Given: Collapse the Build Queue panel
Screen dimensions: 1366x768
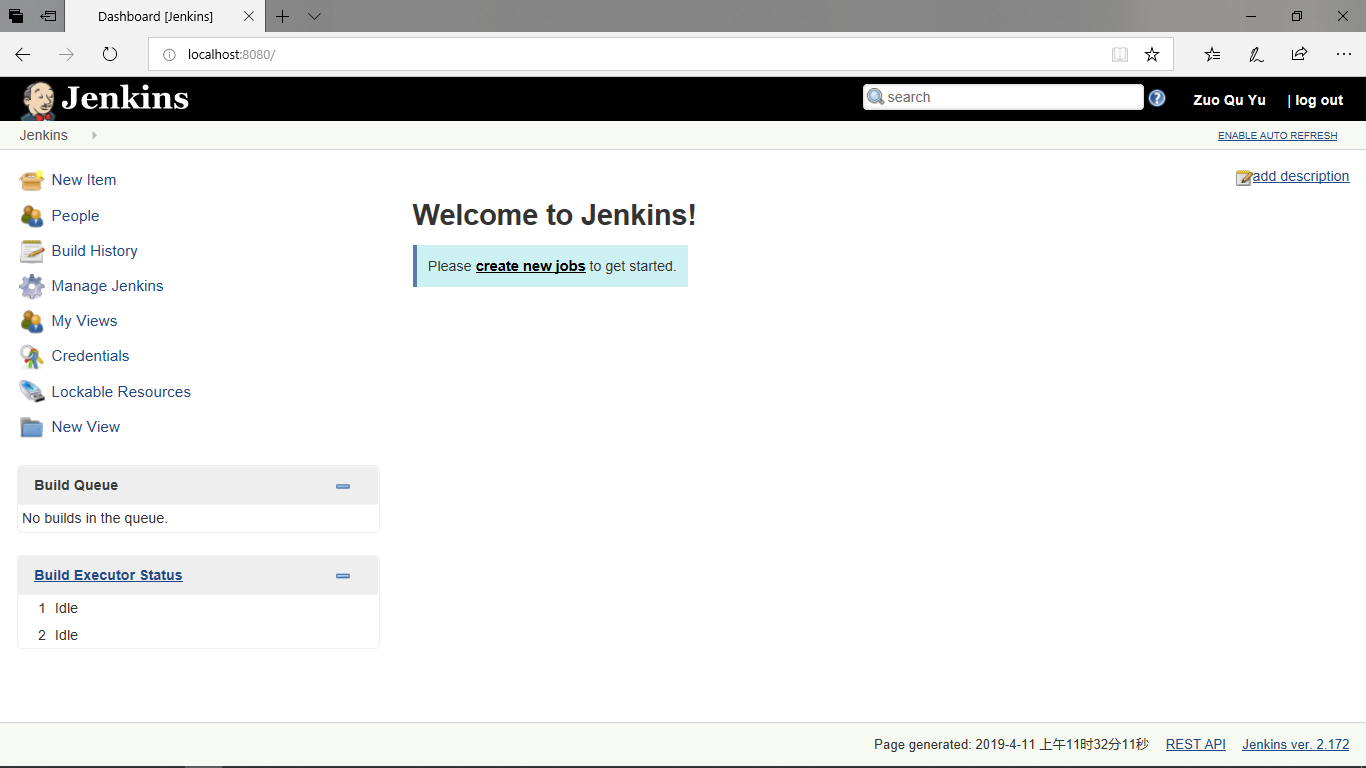Looking at the screenshot, I should pos(343,486).
